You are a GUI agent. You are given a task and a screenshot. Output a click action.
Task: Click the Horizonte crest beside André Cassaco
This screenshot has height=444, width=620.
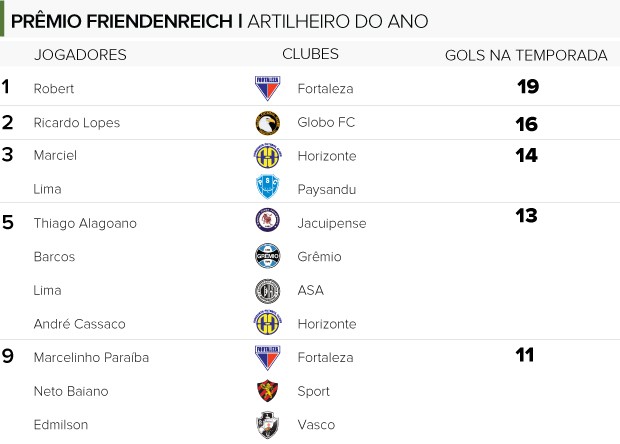pyautogui.click(x=267, y=323)
